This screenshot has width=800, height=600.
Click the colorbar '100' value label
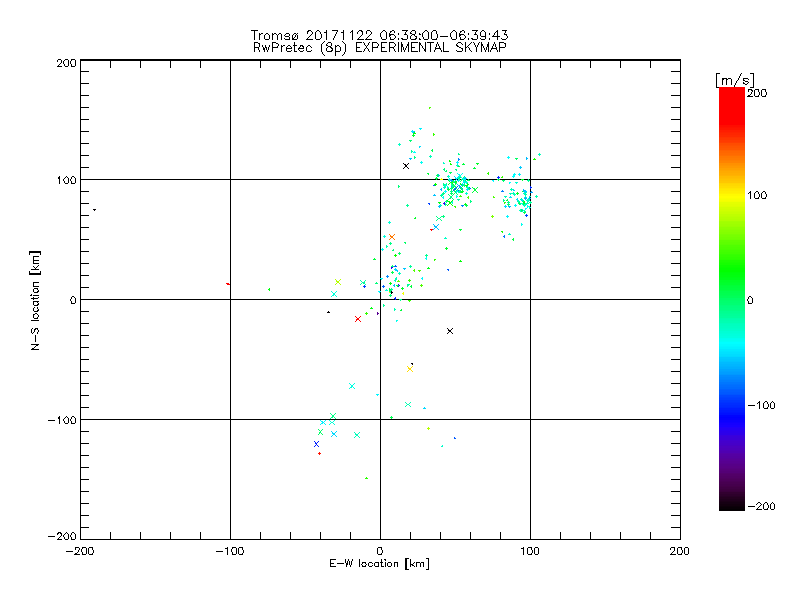(x=757, y=195)
